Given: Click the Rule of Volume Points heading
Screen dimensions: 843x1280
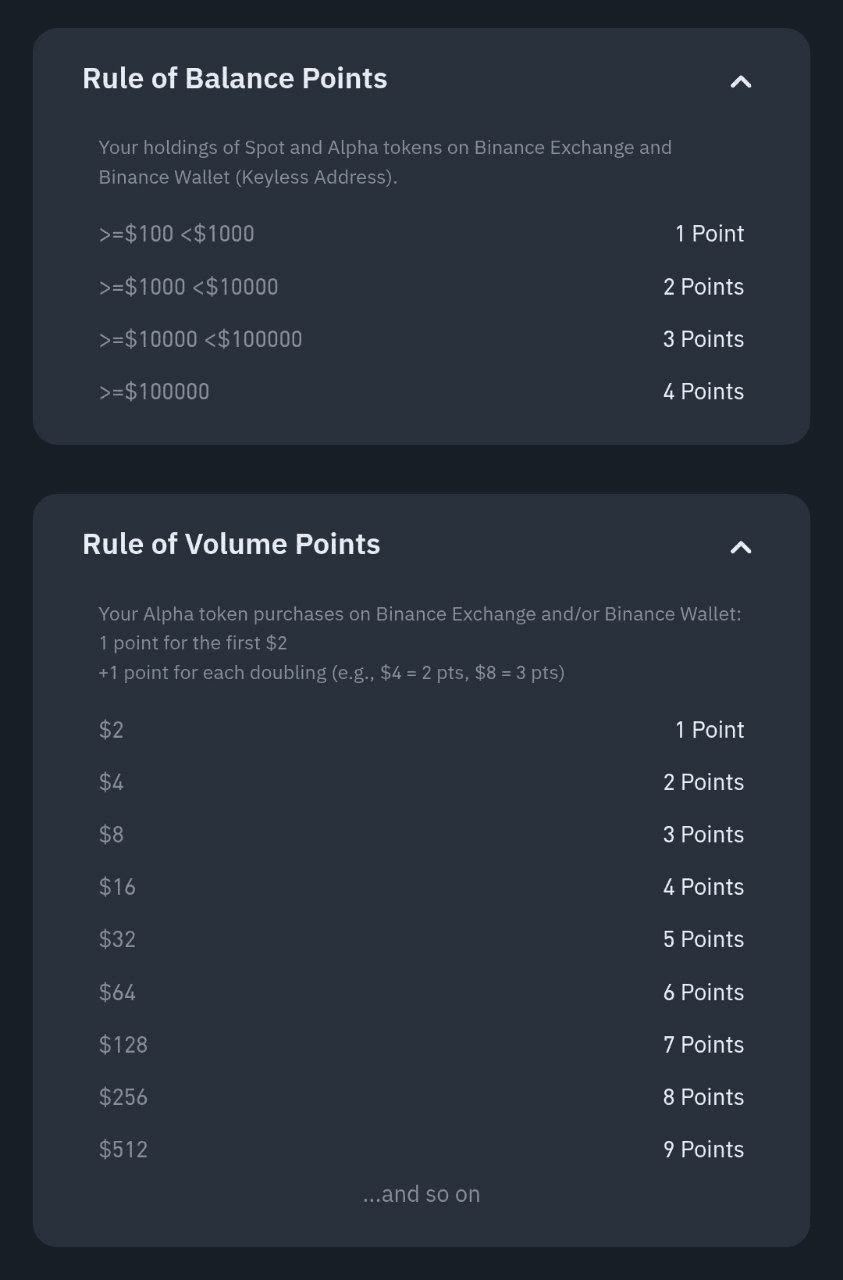Looking at the screenshot, I should (x=231, y=544).
